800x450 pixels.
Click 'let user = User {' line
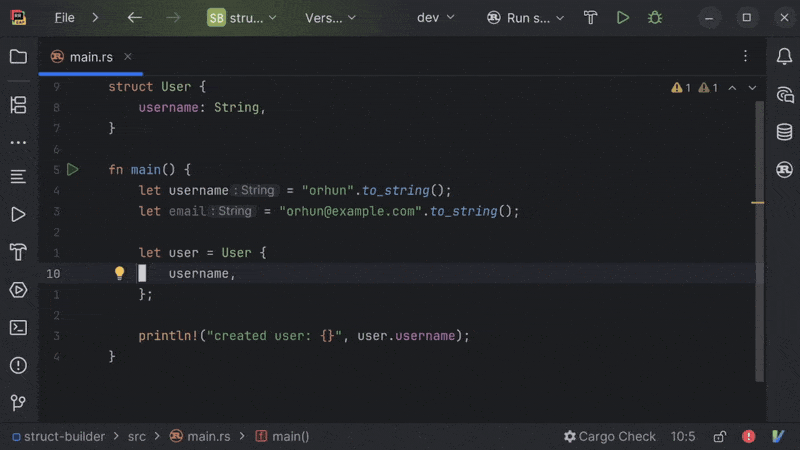coord(202,253)
